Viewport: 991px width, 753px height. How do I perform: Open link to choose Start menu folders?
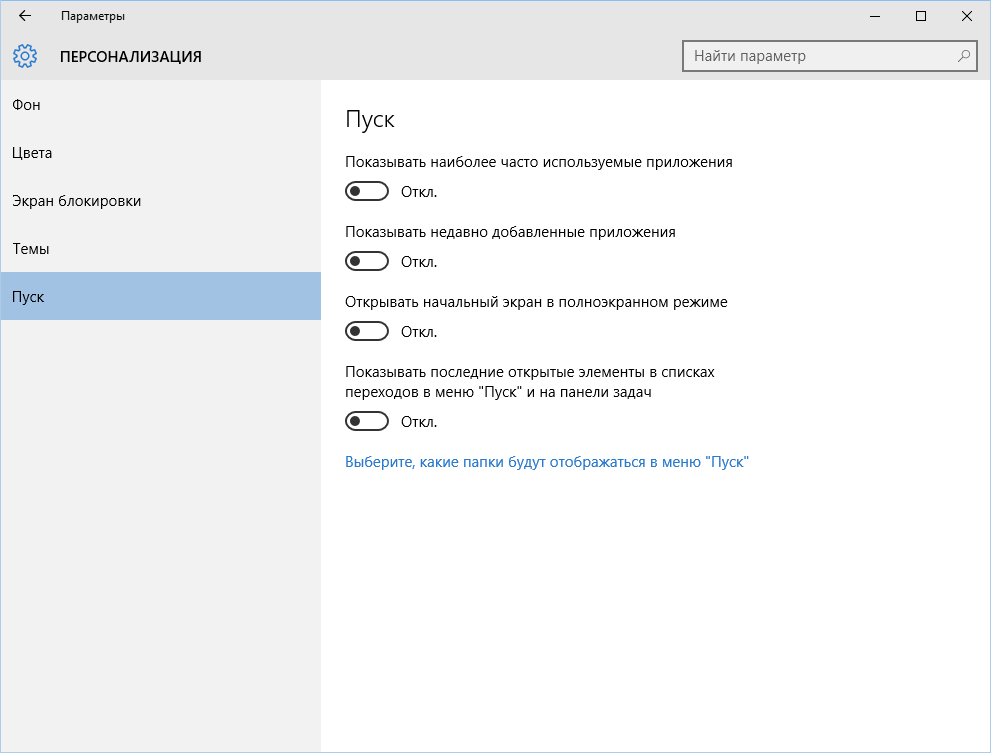[x=546, y=462]
